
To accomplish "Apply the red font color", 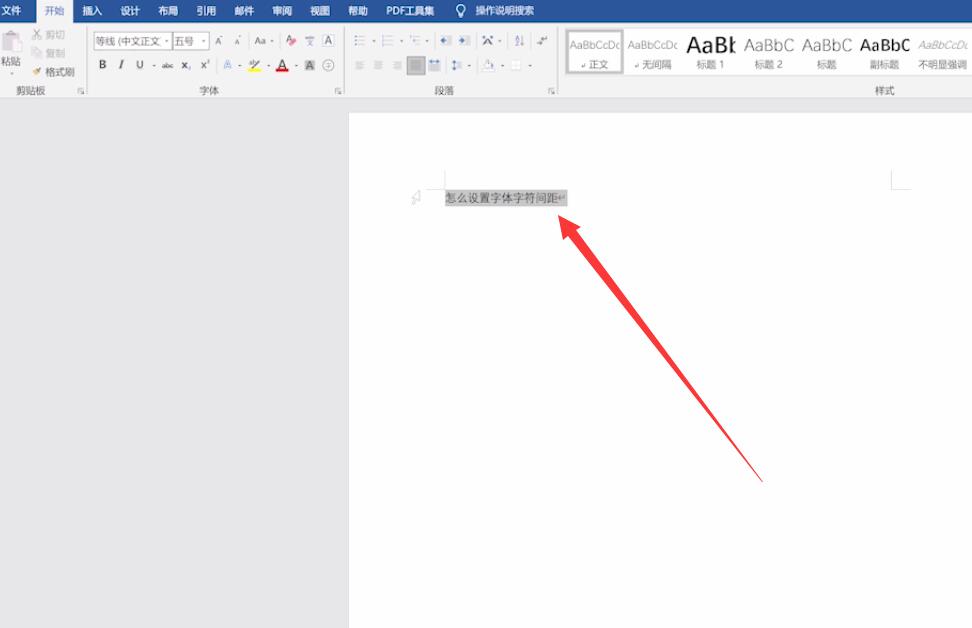I will pos(282,65).
